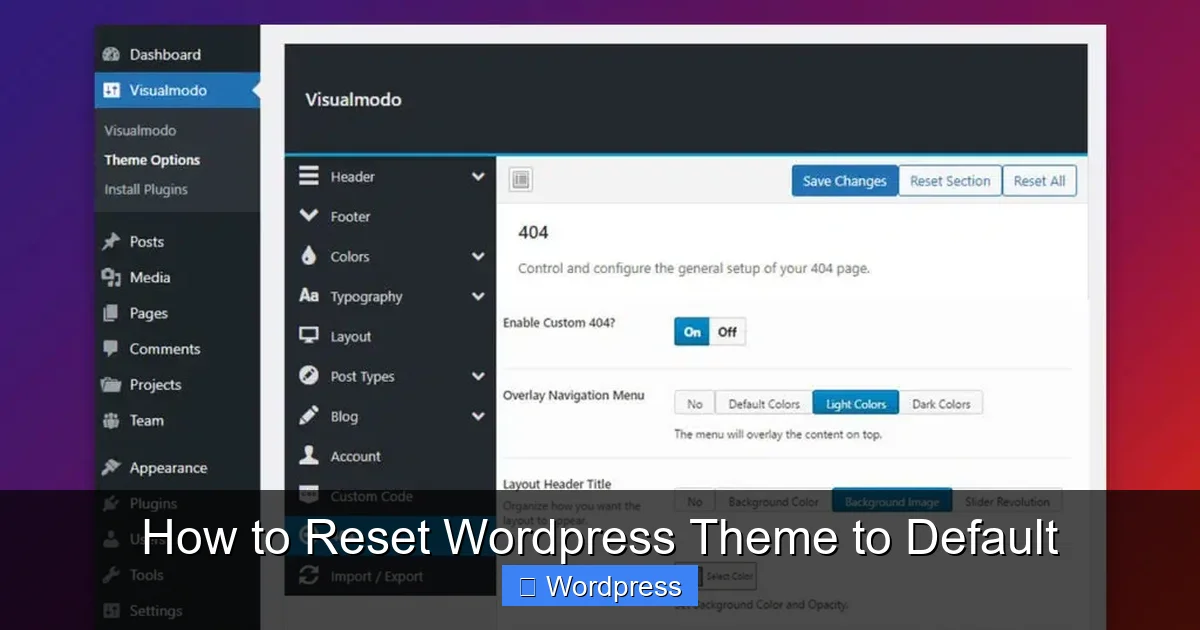
Task: Expand the Post Types section arrow
Action: [478, 377]
